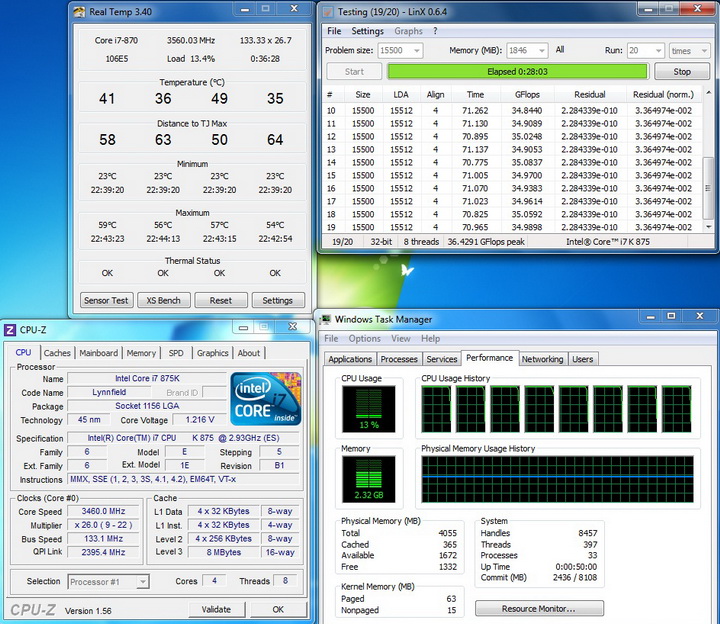The image size is (720, 624).
Task: Click the LinX results scroll up arrow
Action: (x=709, y=93)
